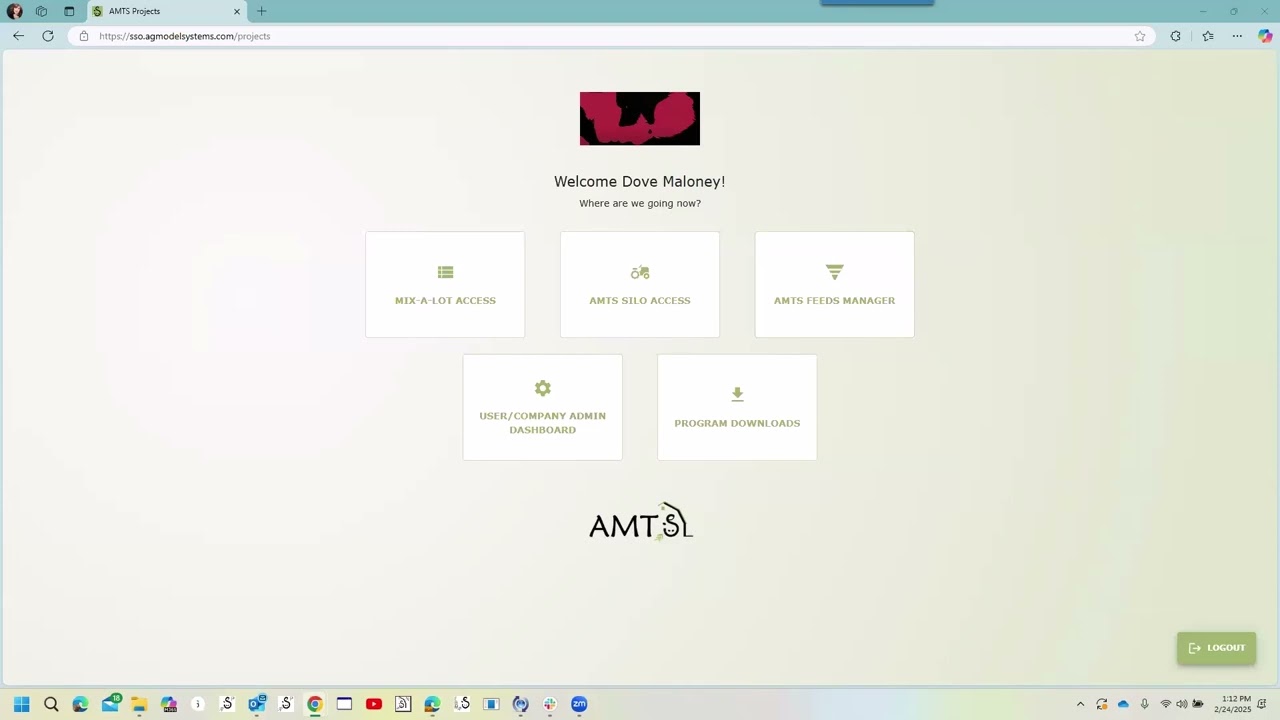This screenshot has height=720, width=1280.
Task: Open a new browser tab
Action: (262, 11)
